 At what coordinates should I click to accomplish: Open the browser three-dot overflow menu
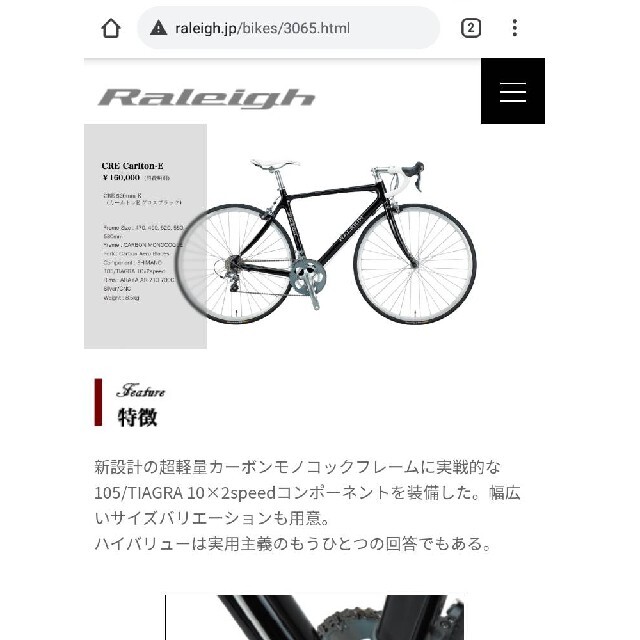(515, 28)
